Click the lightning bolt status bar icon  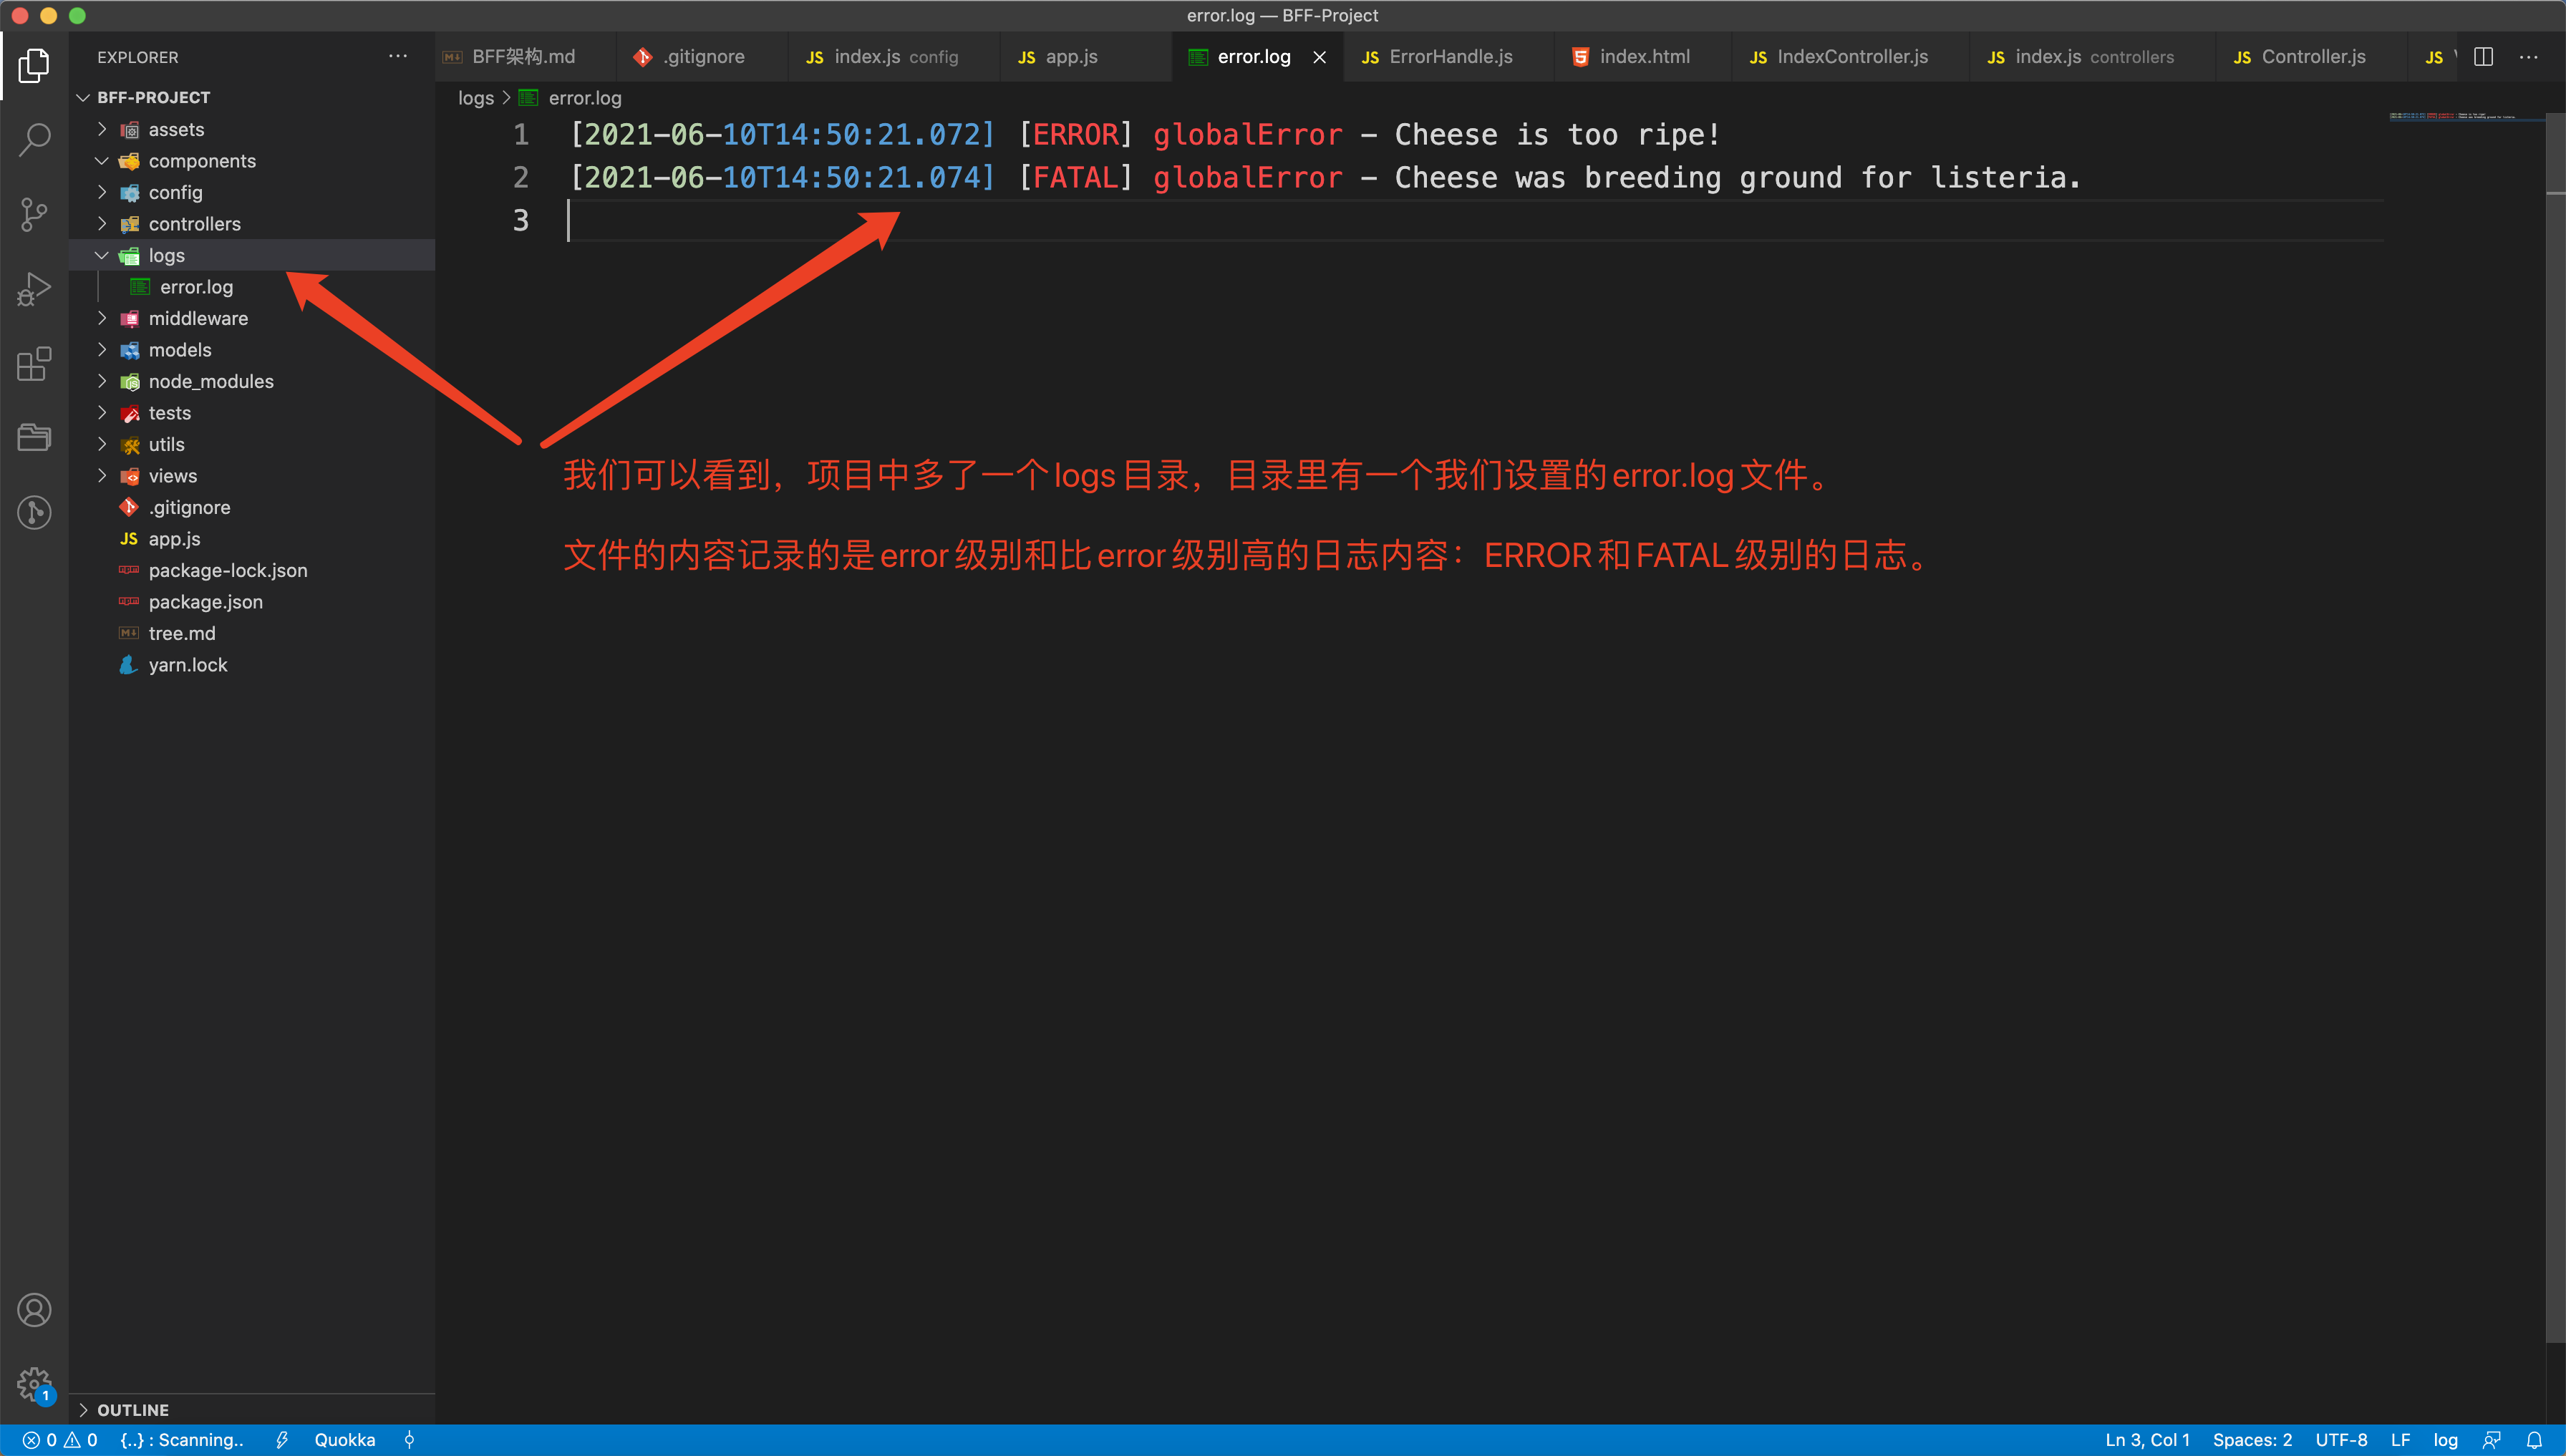(x=282, y=1440)
